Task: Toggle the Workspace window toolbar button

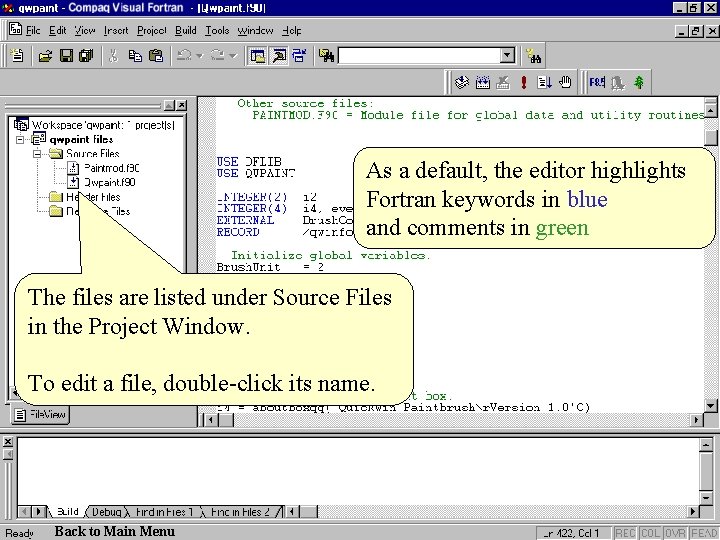Action: coord(257,56)
